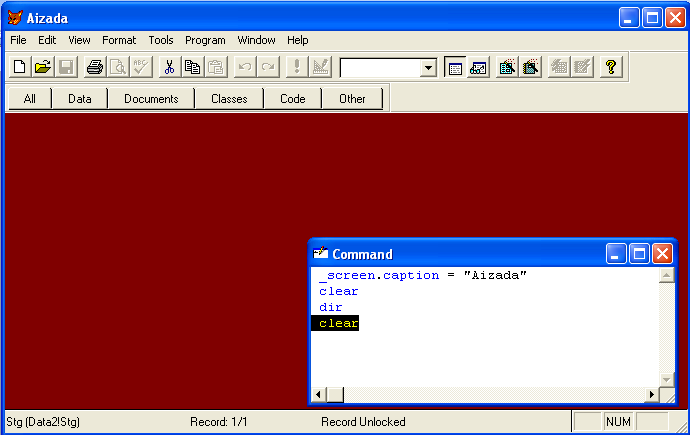The image size is (690, 435).
Task: Cut selection with the scissors icon
Action: click(x=169, y=67)
